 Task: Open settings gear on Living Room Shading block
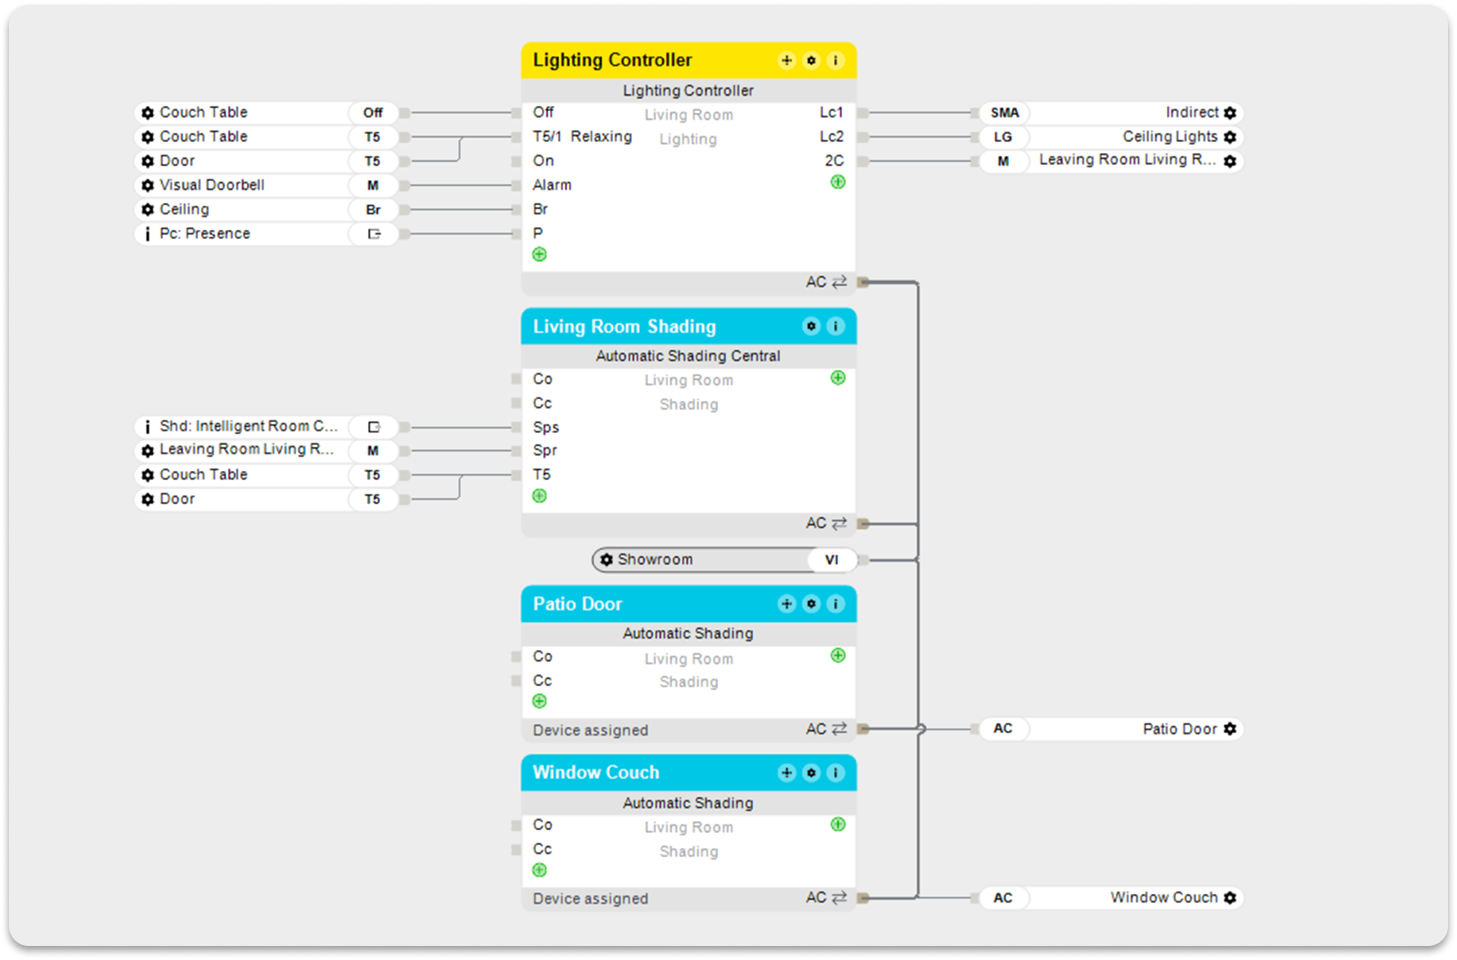tap(811, 327)
